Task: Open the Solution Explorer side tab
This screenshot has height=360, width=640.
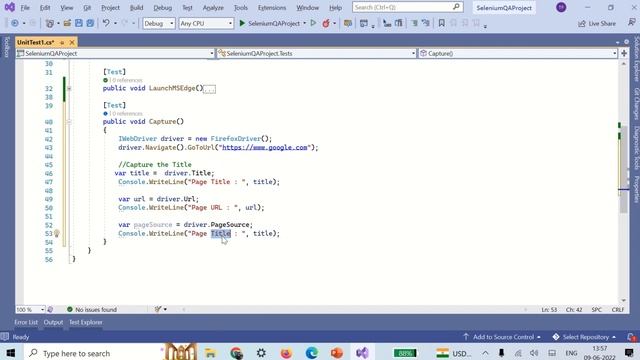Action: click(x=636, y=60)
